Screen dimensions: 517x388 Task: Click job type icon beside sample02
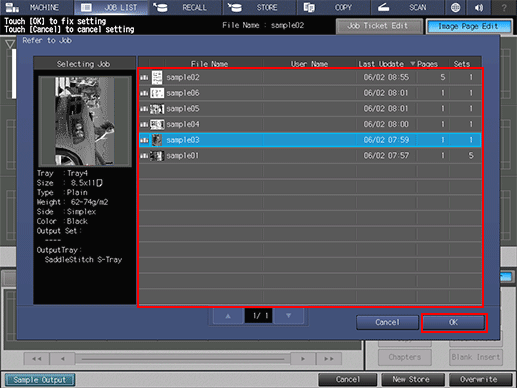click(x=144, y=77)
